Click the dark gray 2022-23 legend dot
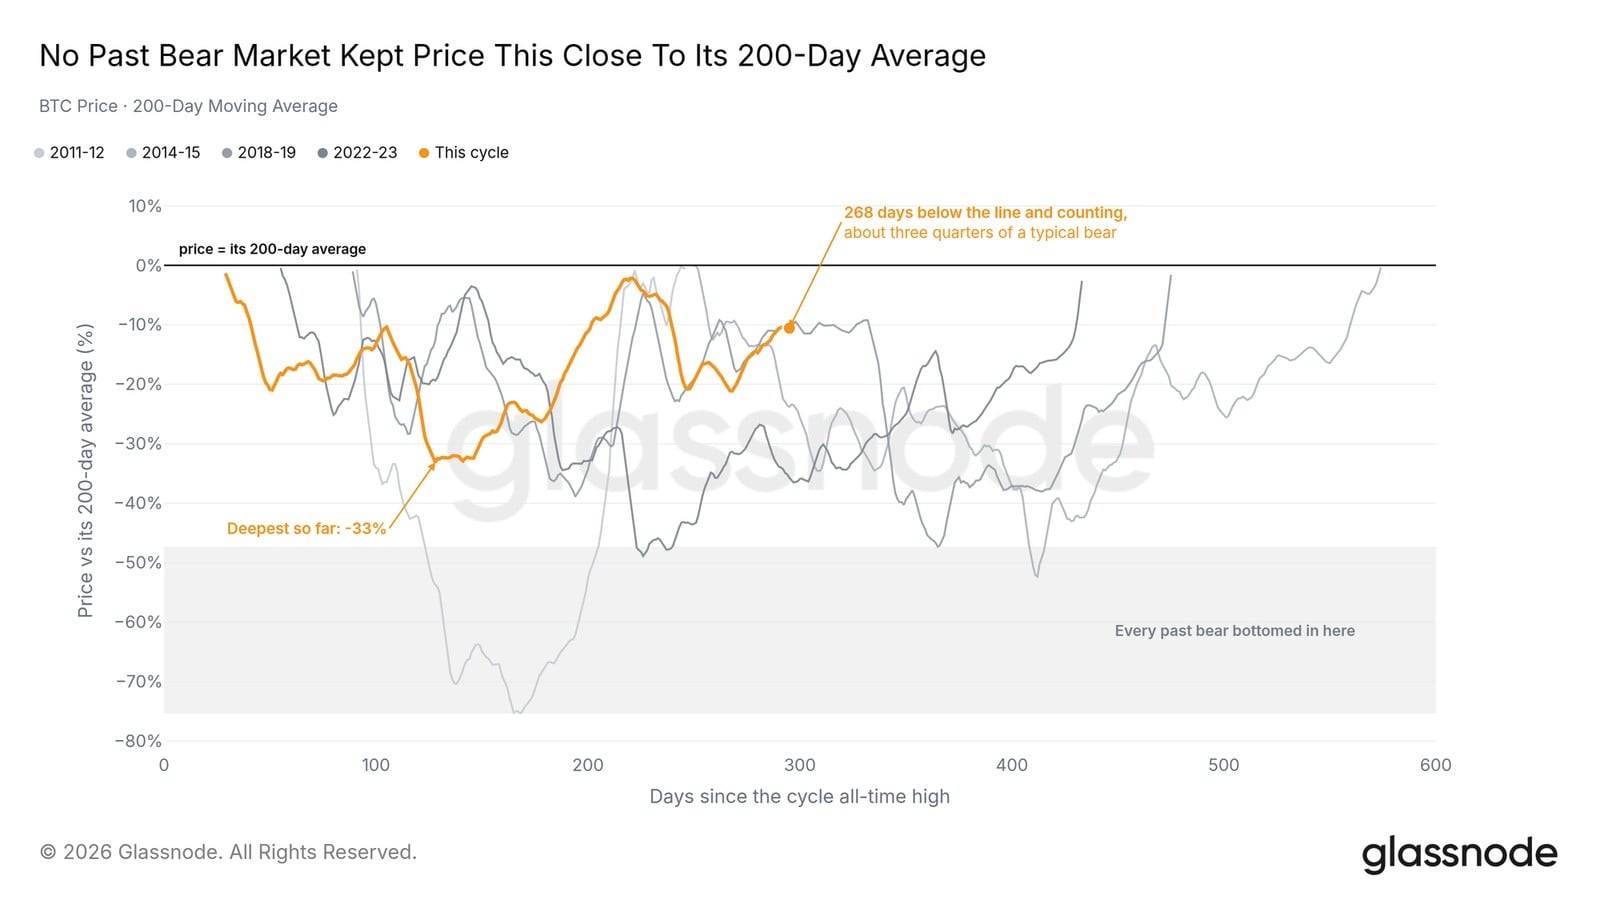The height and width of the screenshot is (900, 1600). pyautogui.click(x=322, y=153)
